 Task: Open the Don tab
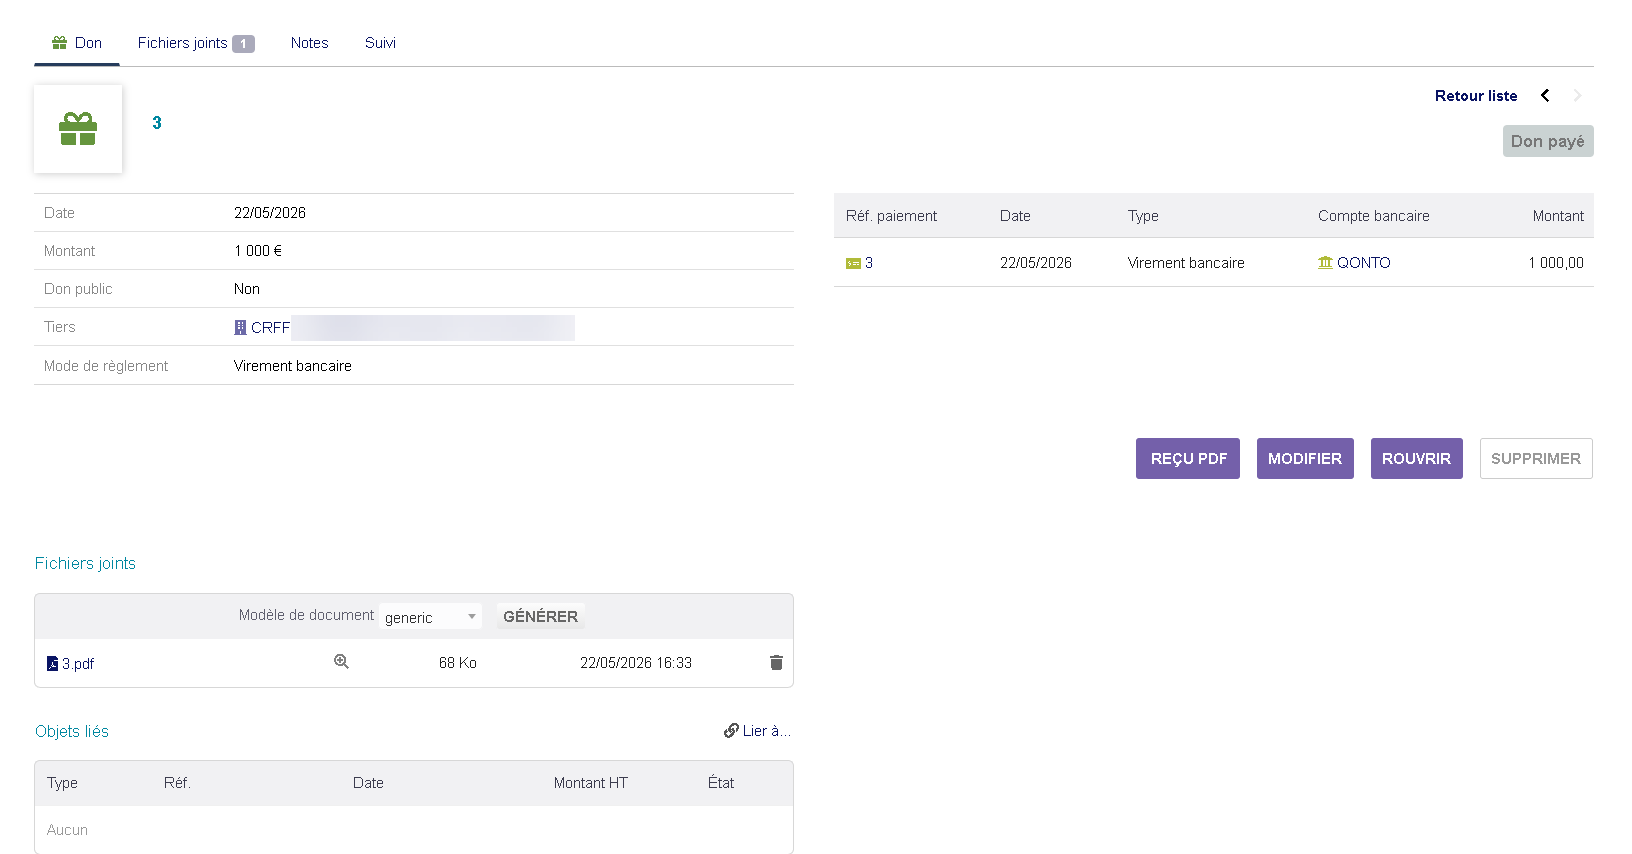pyautogui.click(x=77, y=43)
